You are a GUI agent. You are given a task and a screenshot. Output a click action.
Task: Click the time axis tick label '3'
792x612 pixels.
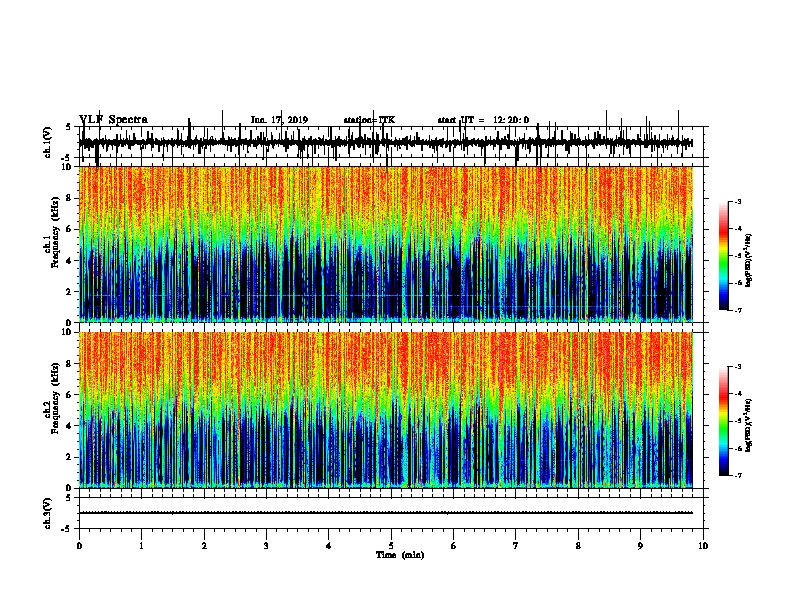(x=266, y=546)
